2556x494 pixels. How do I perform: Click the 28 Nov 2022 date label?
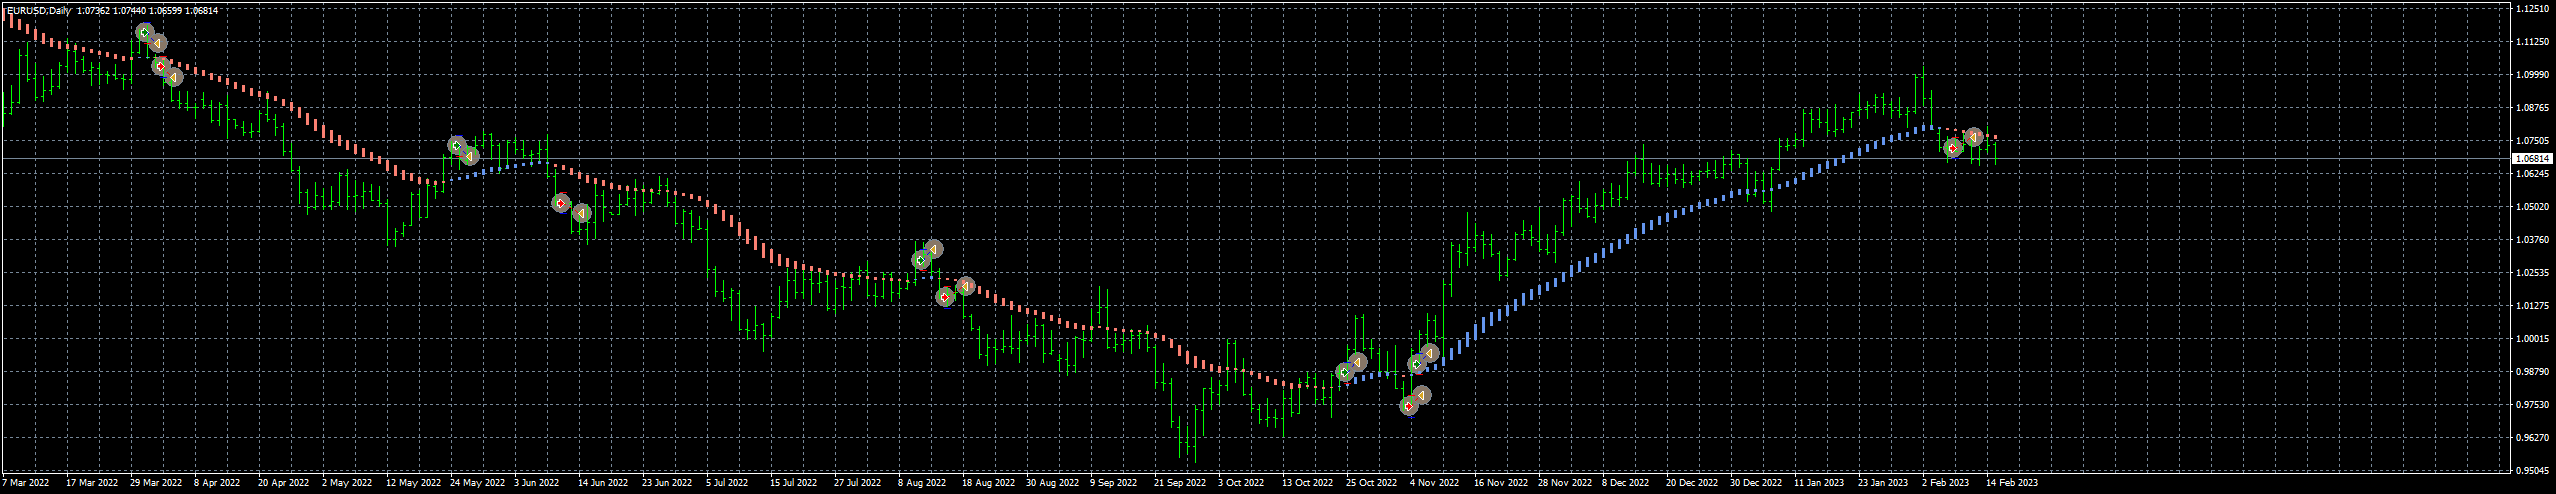[1565, 483]
